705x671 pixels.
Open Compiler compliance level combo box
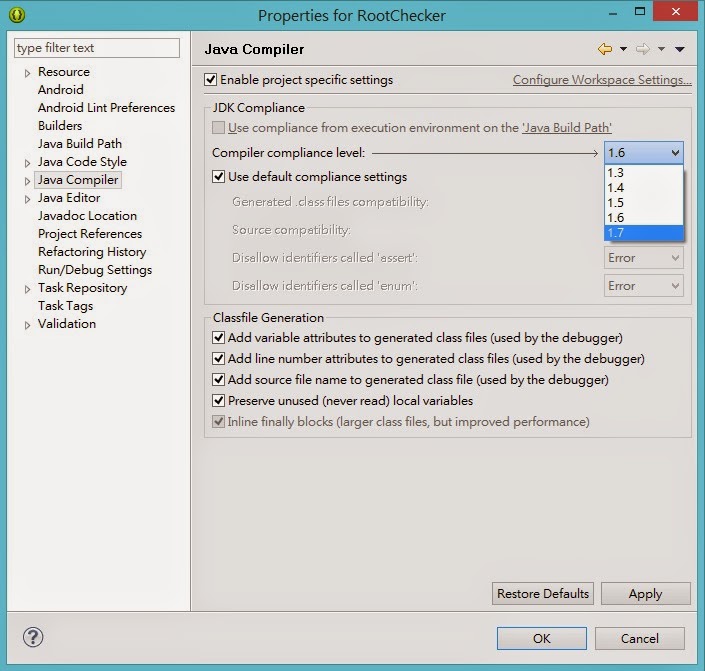644,153
